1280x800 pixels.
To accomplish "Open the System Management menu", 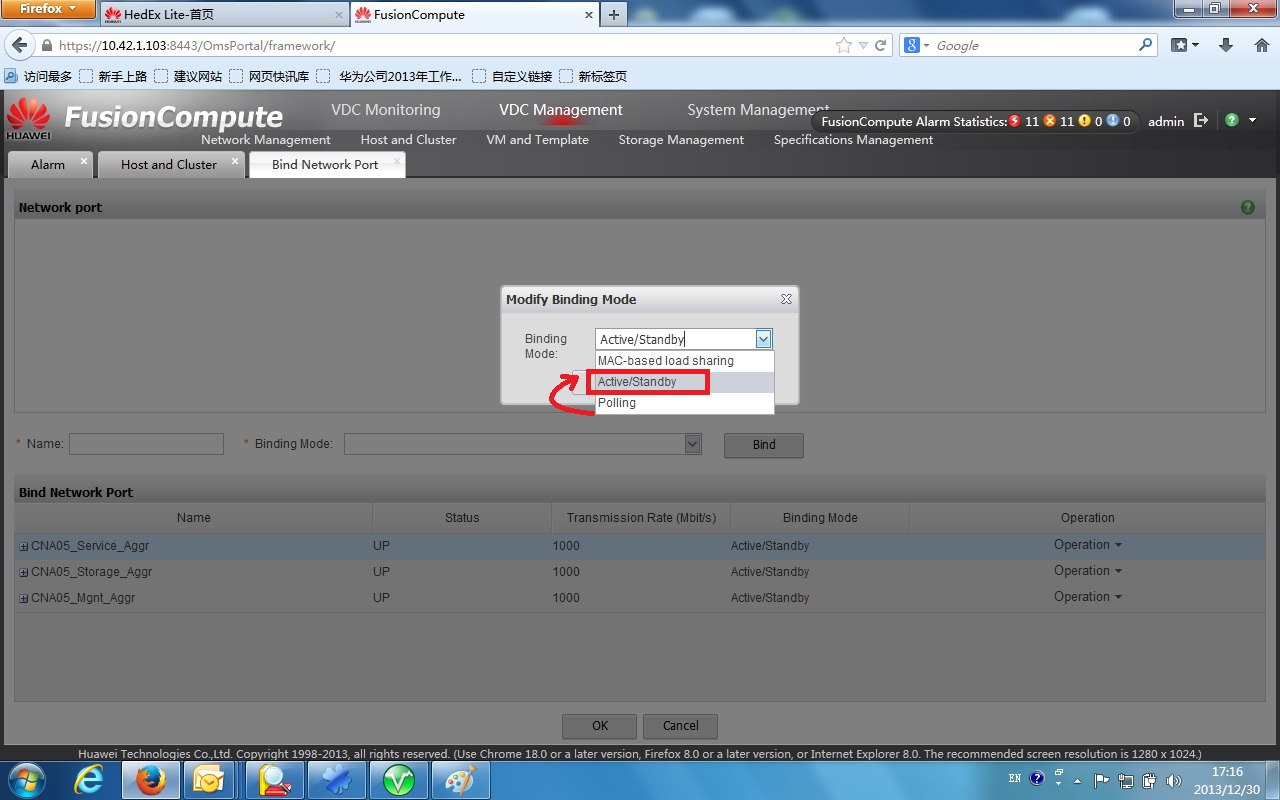I will coord(758,109).
